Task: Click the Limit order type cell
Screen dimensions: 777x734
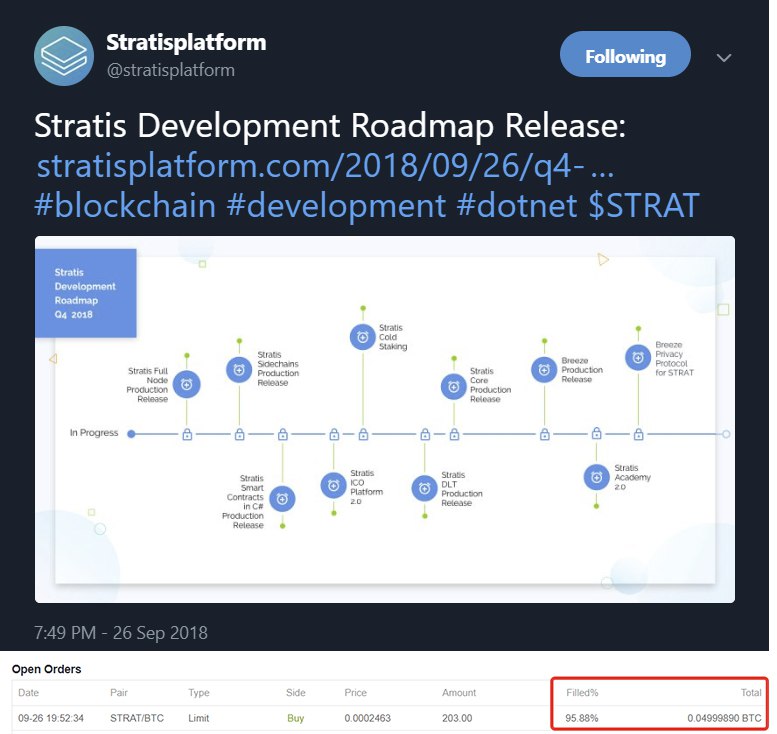Action: point(199,718)
